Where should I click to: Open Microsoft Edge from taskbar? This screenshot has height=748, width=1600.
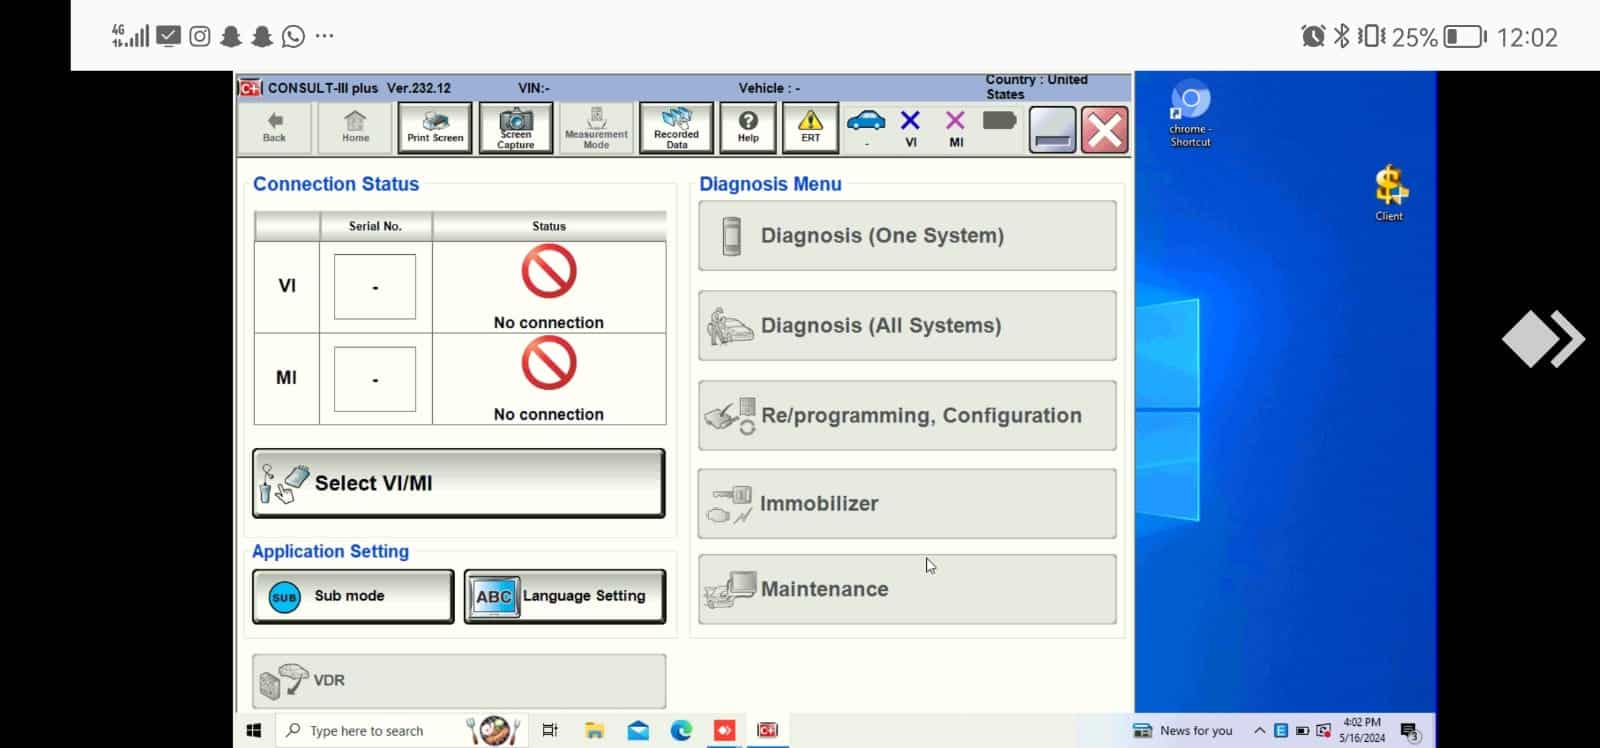point(681,731)
